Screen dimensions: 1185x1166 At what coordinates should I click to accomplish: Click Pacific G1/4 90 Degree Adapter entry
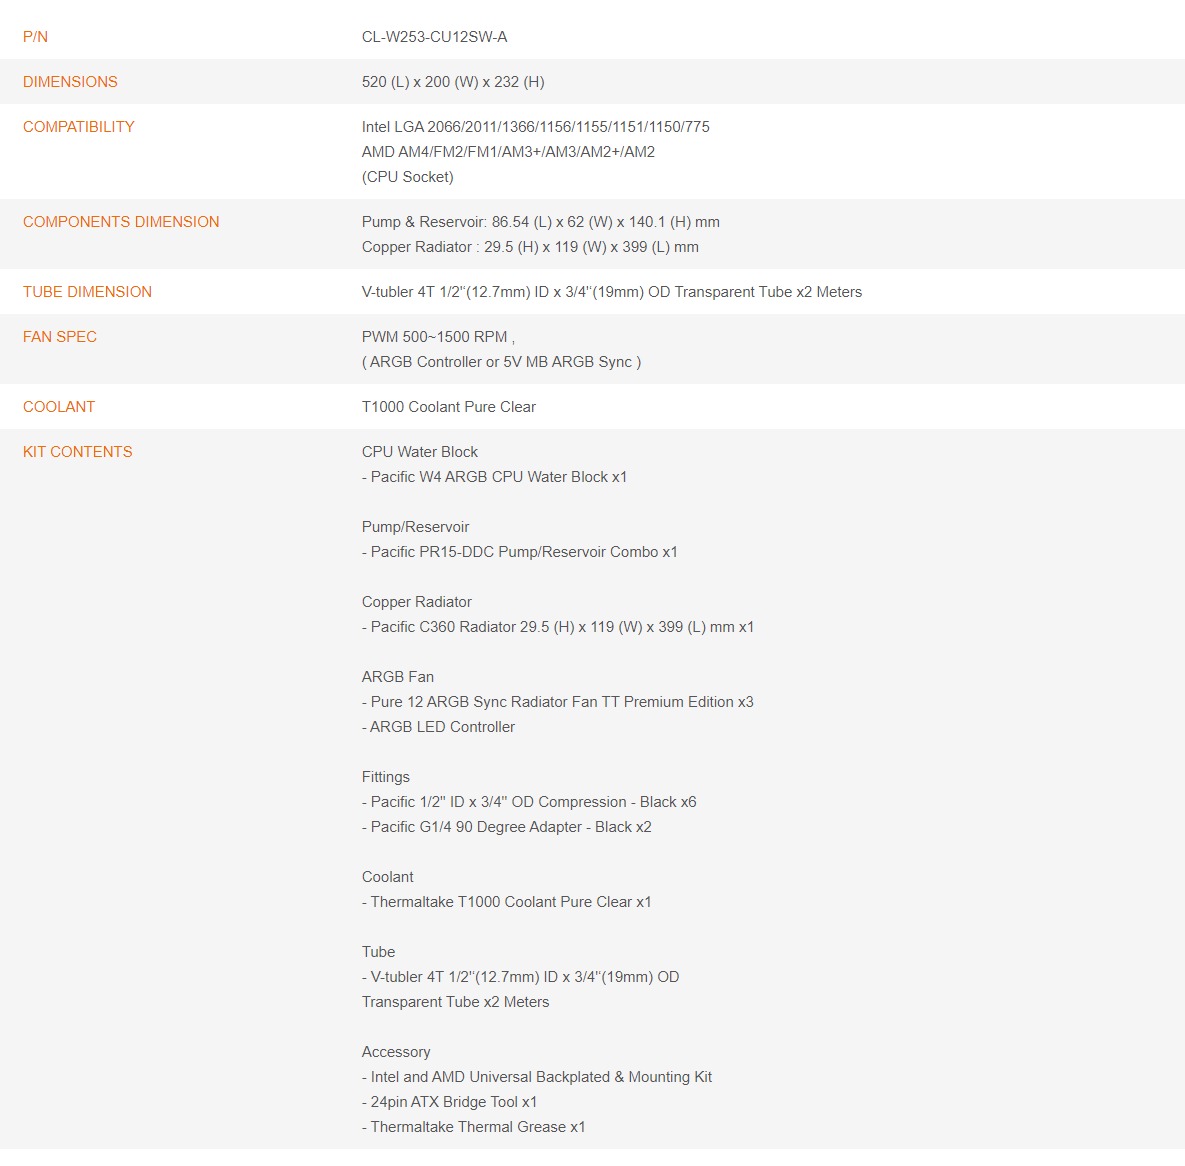point(506,827)
